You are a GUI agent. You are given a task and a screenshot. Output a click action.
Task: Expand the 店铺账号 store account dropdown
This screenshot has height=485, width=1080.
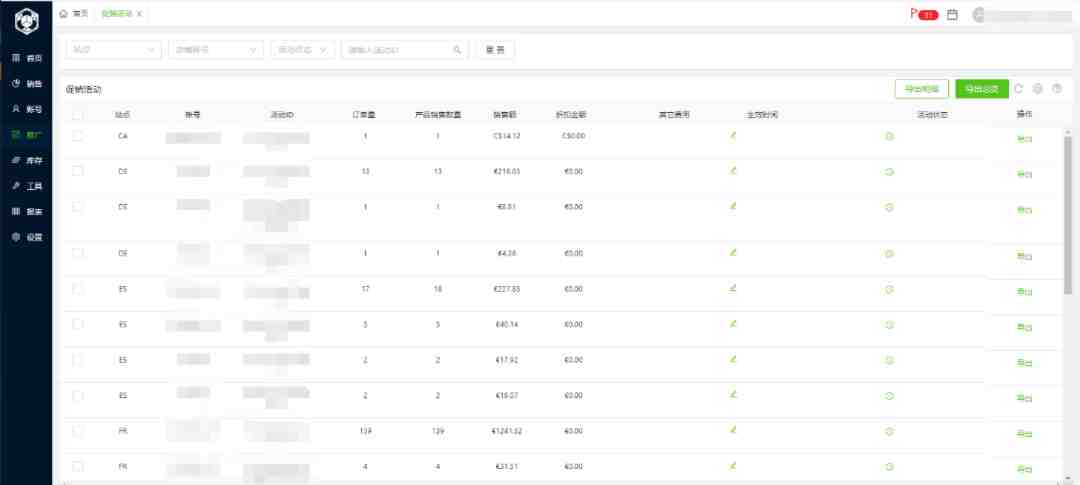click(x=216, y=50)
